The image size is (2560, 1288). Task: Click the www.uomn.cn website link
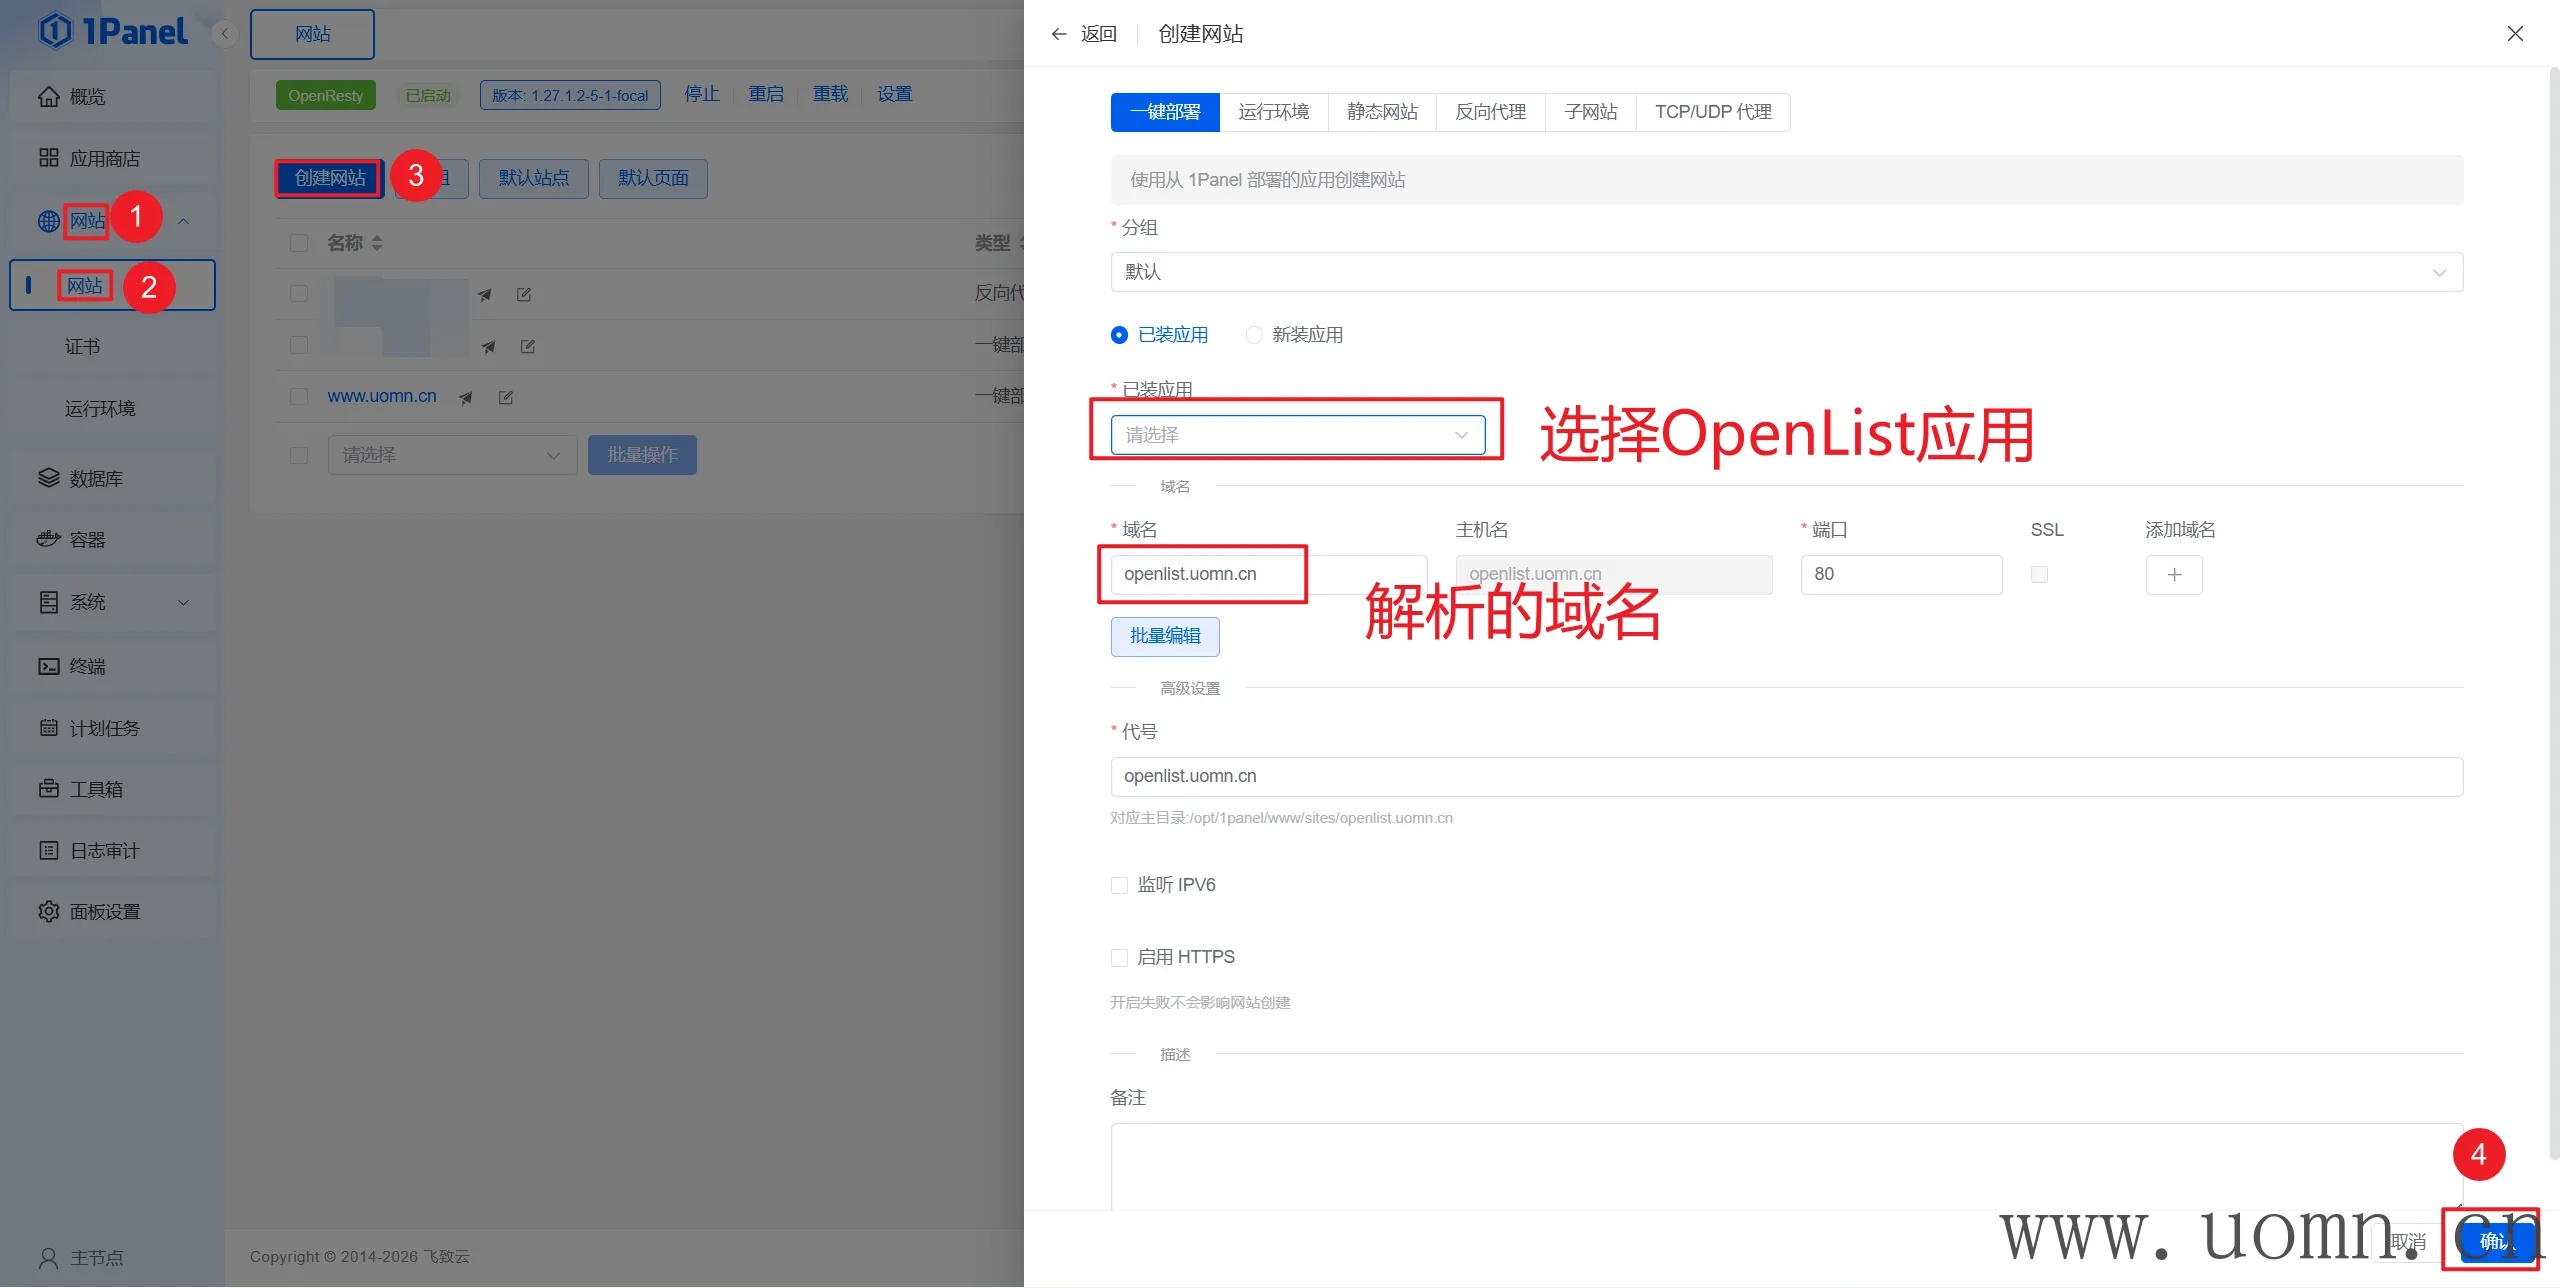tap(382, 396)
